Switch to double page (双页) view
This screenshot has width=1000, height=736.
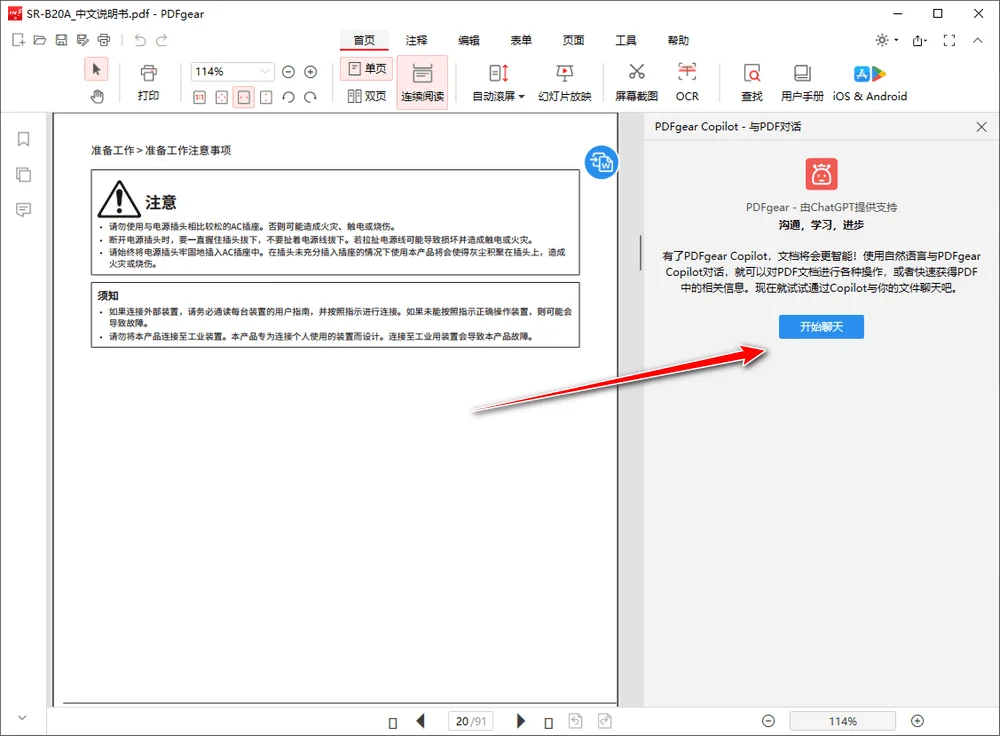pos(366,96)
